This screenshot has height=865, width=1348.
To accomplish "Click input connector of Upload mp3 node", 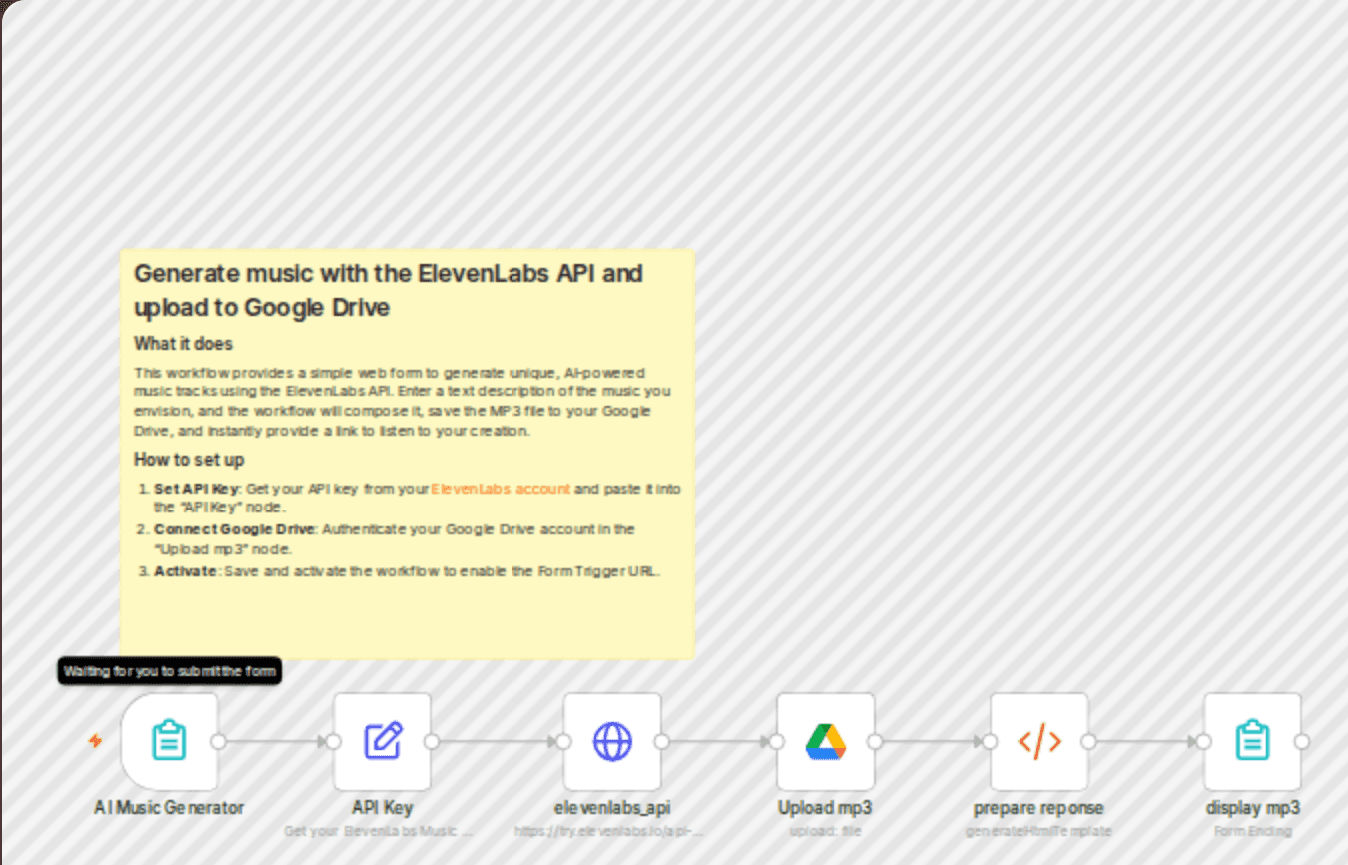I will pos(777,742).
